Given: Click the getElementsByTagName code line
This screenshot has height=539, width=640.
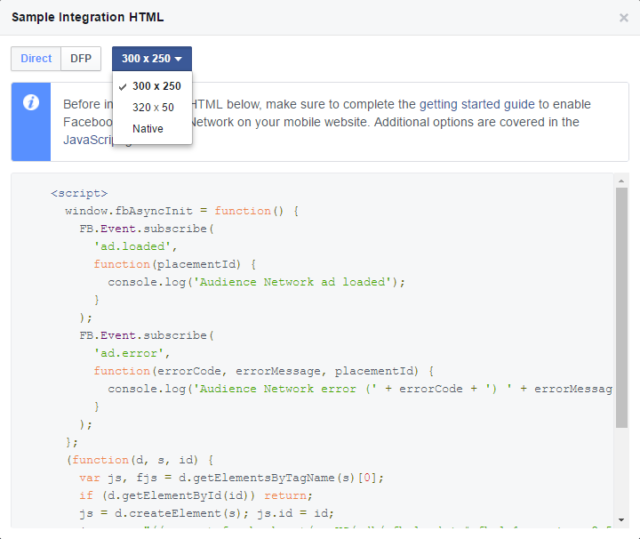Looking at the screenshot, I should click(x=231, y=478).
